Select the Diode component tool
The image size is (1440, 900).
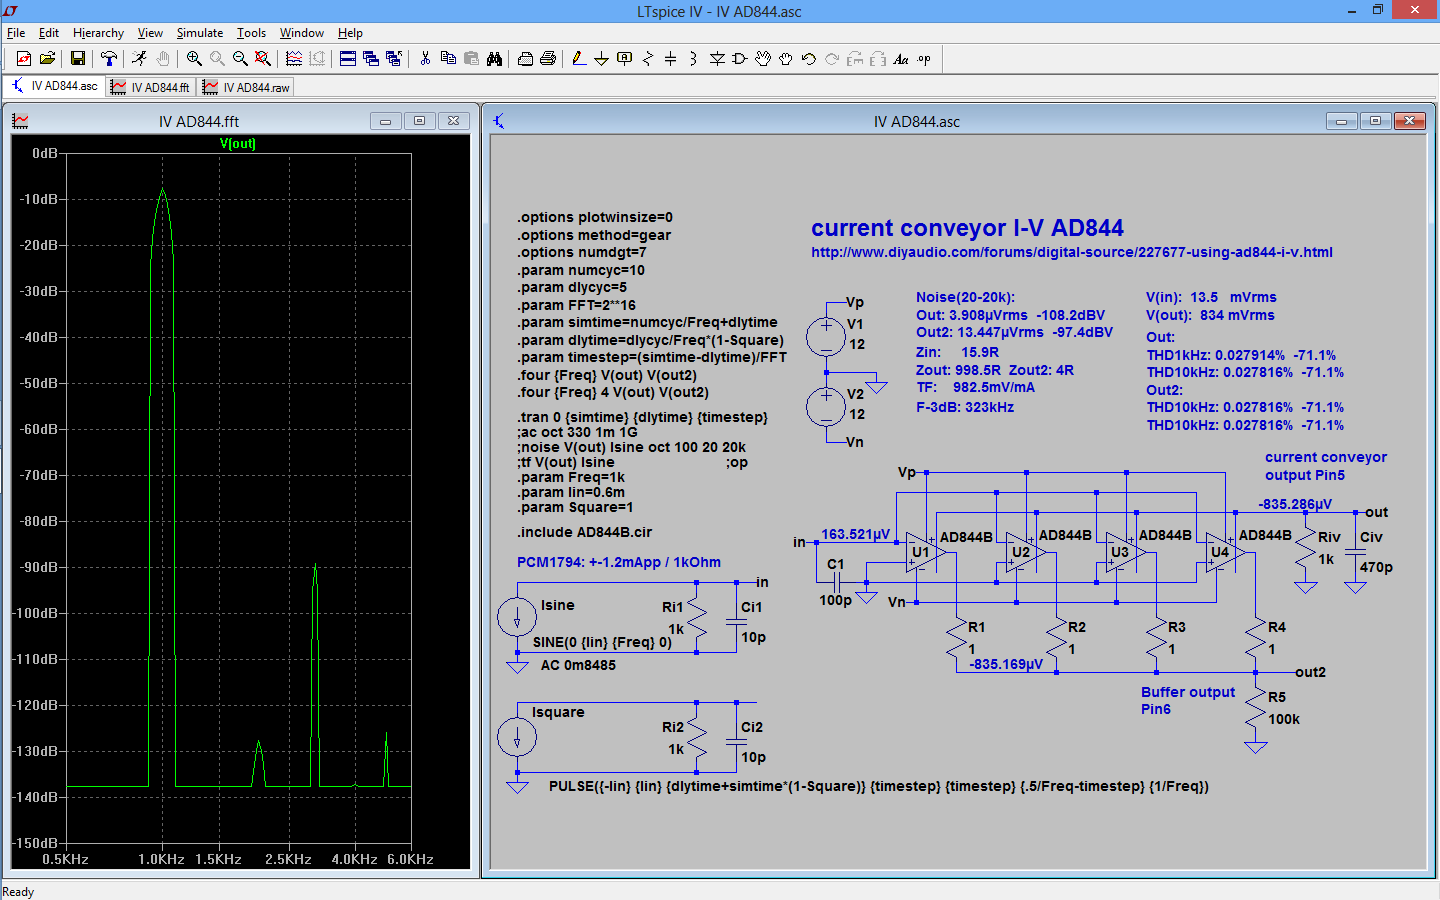point(717,59)
